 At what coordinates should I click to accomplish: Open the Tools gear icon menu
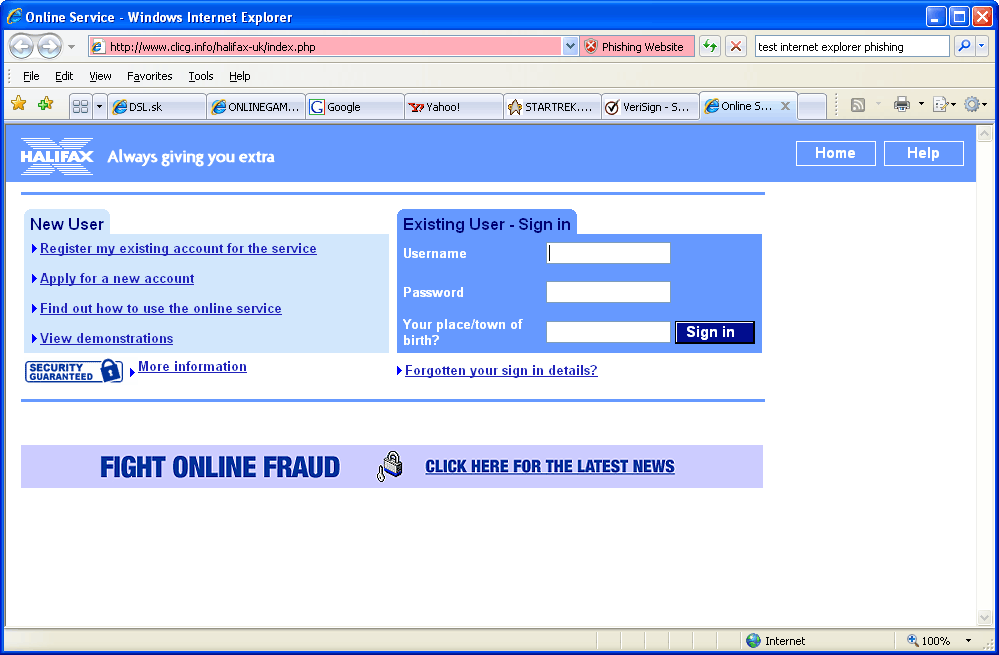[975, 104]
